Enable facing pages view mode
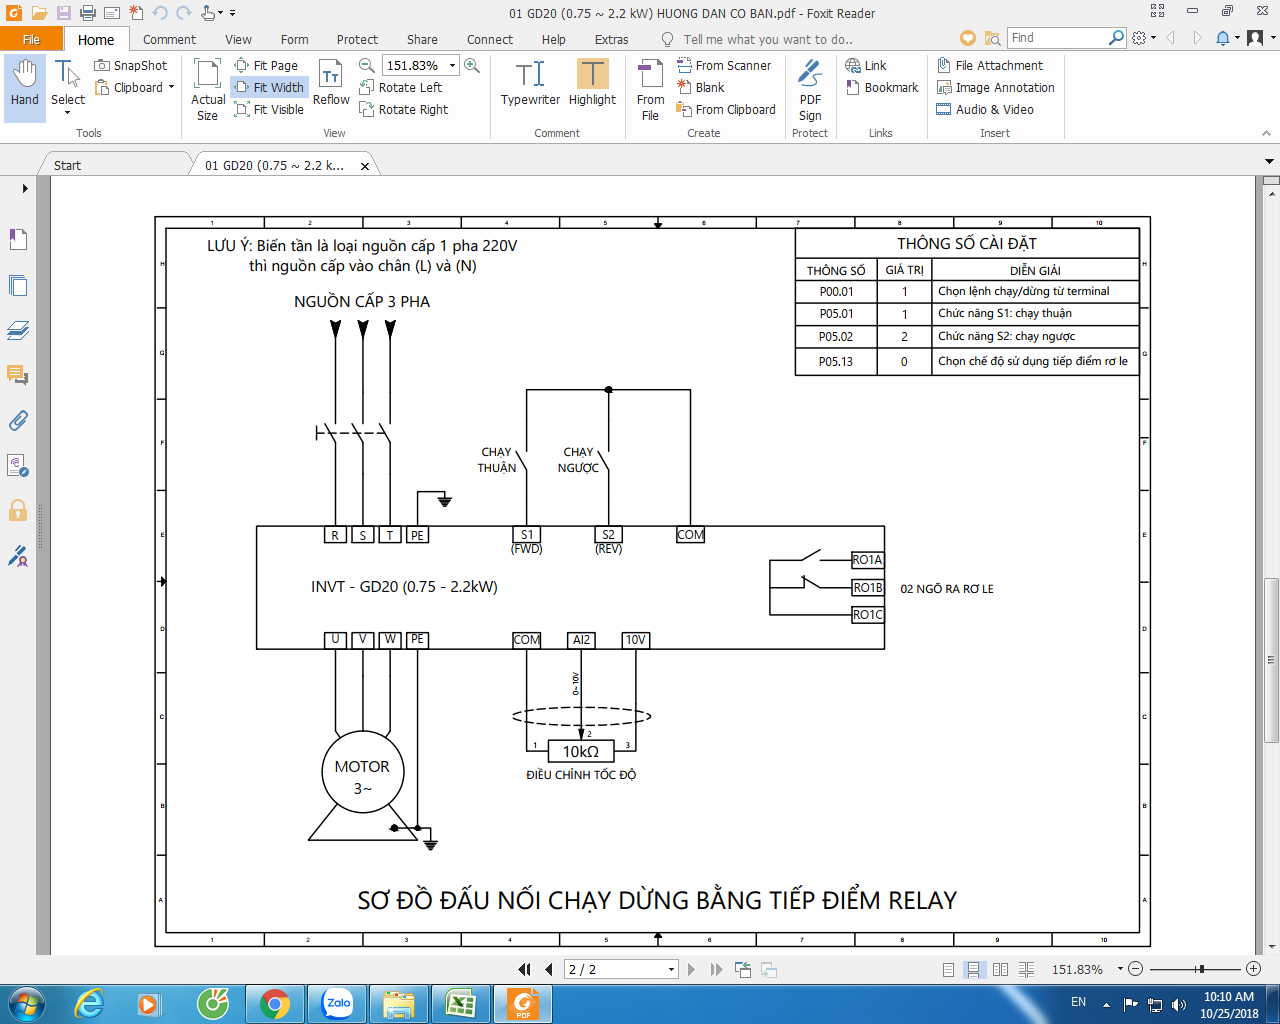 (1000, 969)
